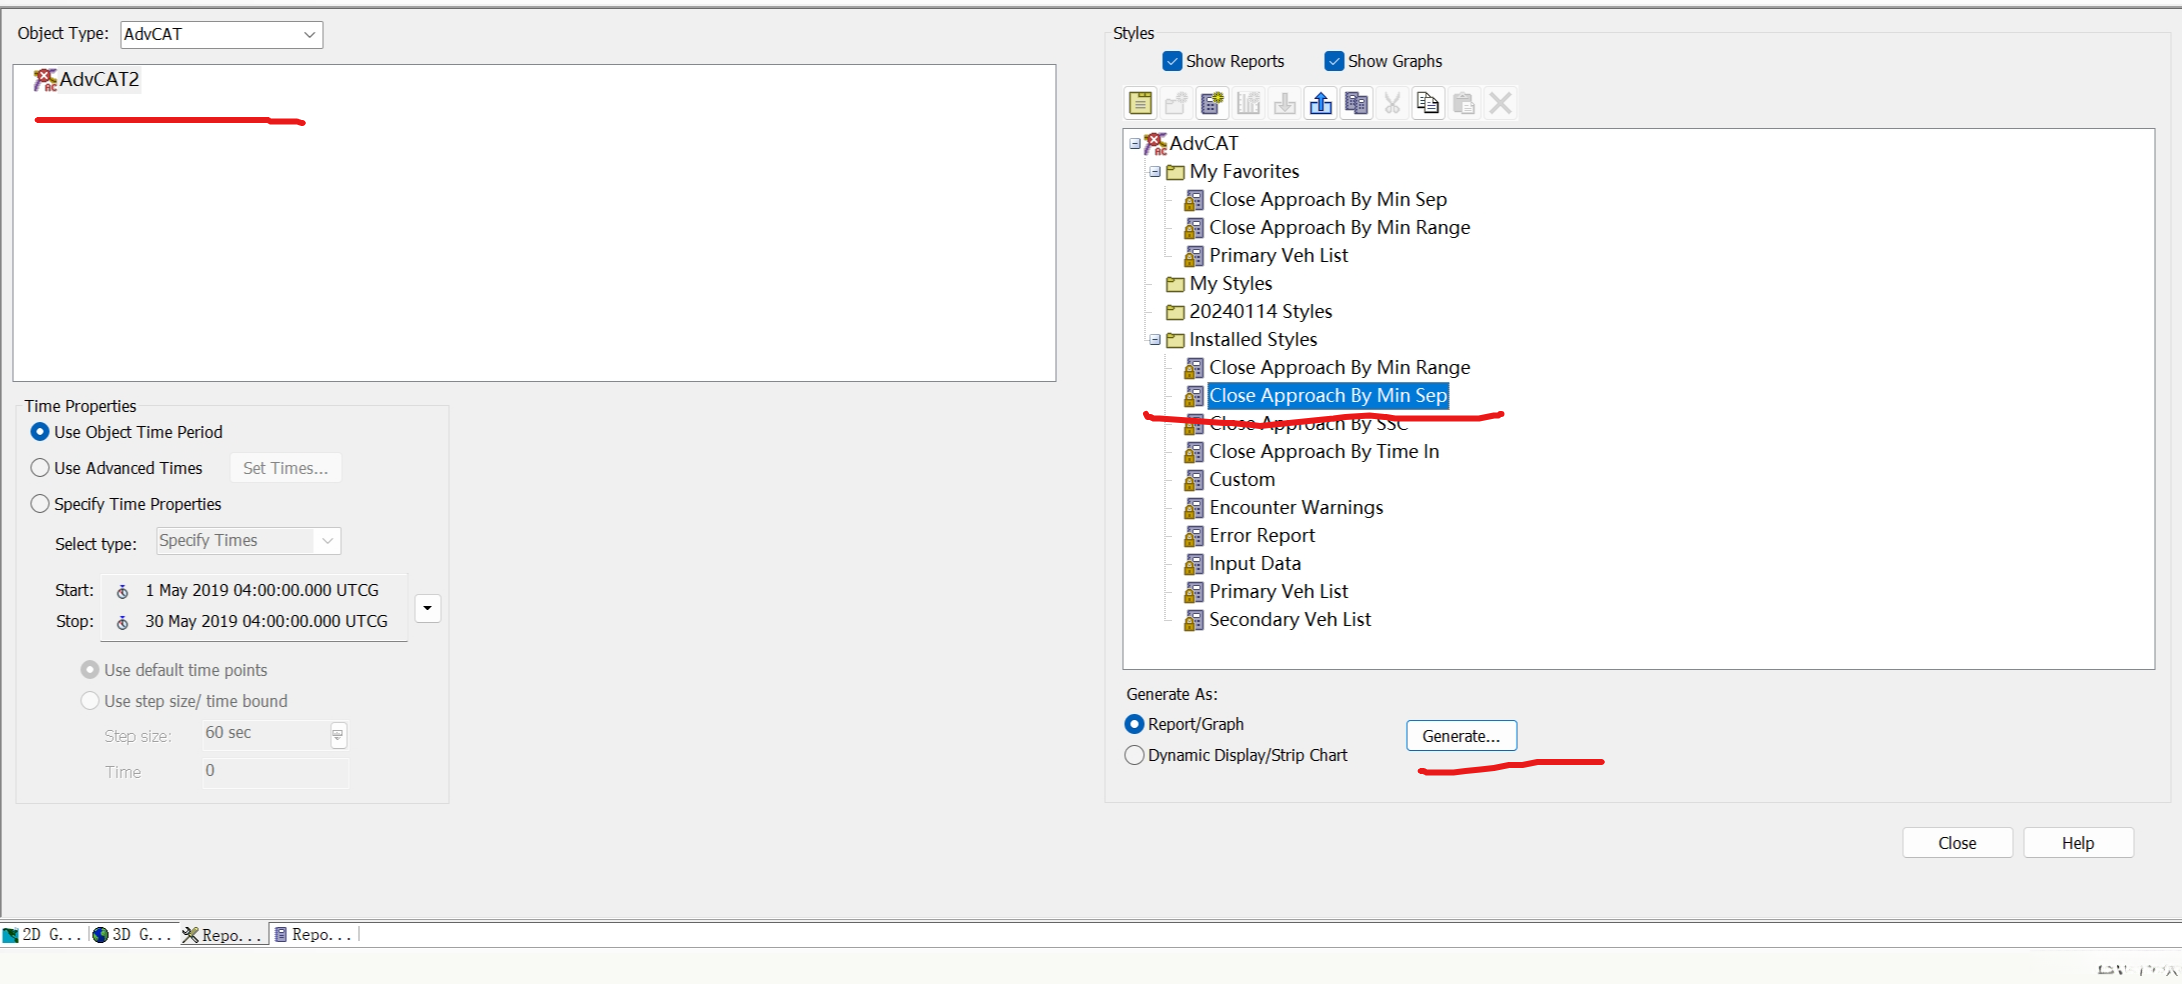Click the report icon beside Input Data
2182x984 pixels.
point(1194,565)
